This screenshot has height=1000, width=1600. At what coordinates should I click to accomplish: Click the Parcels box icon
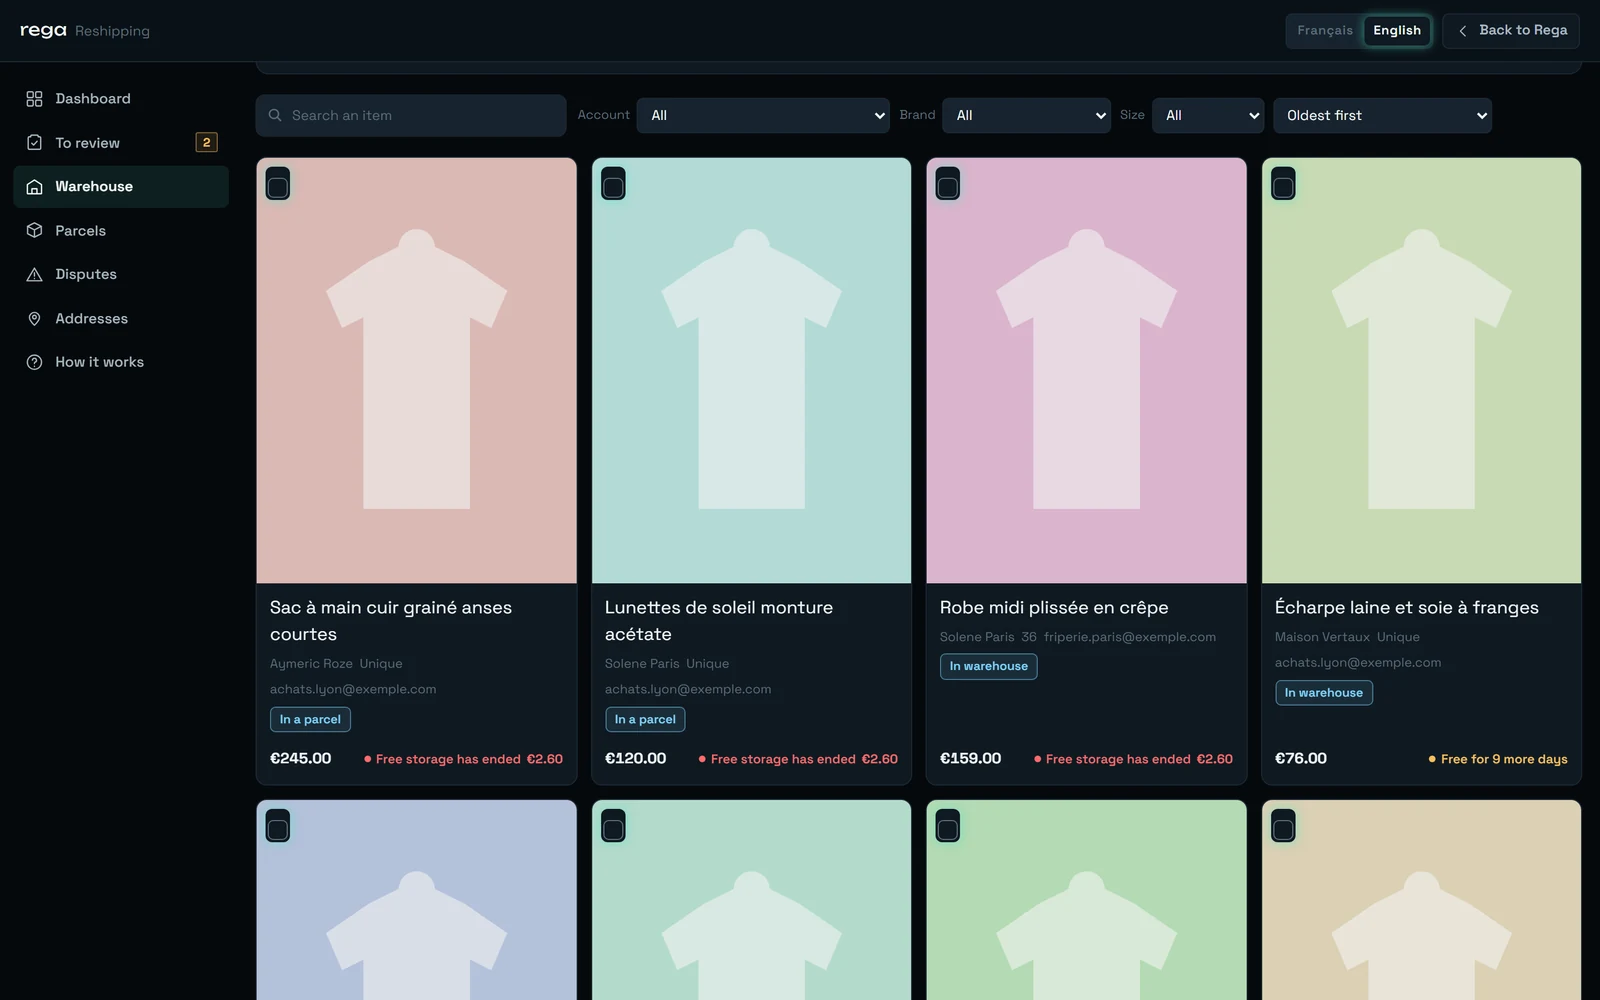(x=34, y=231)
